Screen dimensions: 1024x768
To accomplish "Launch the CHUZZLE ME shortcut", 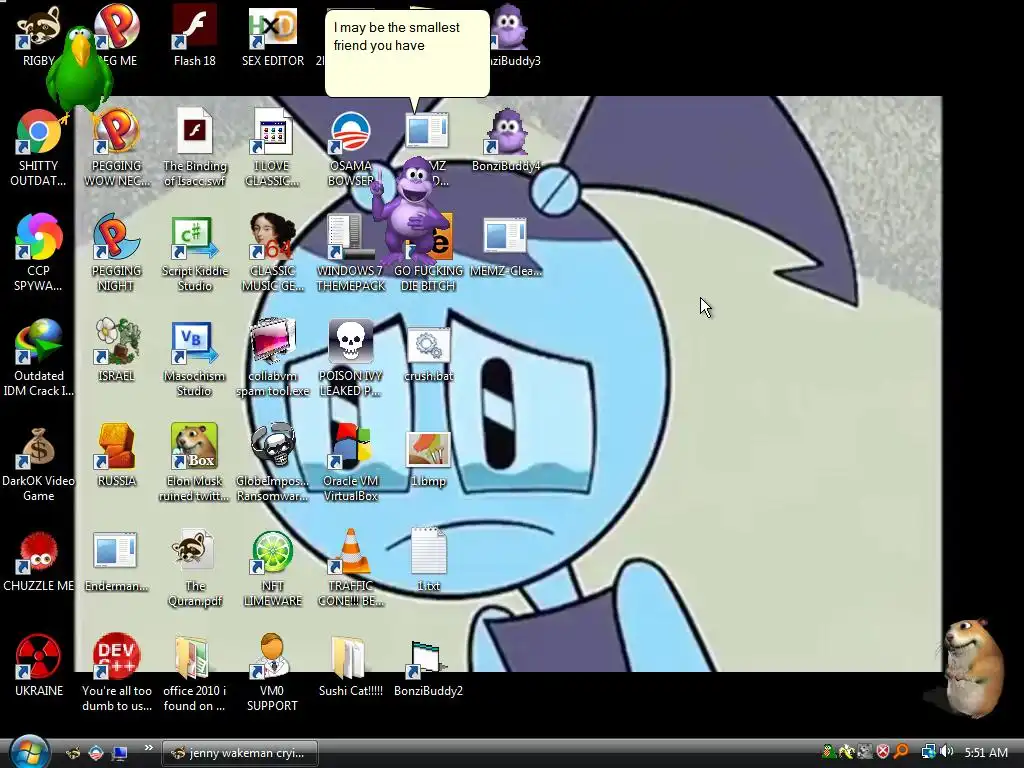I will coord(38,562).
